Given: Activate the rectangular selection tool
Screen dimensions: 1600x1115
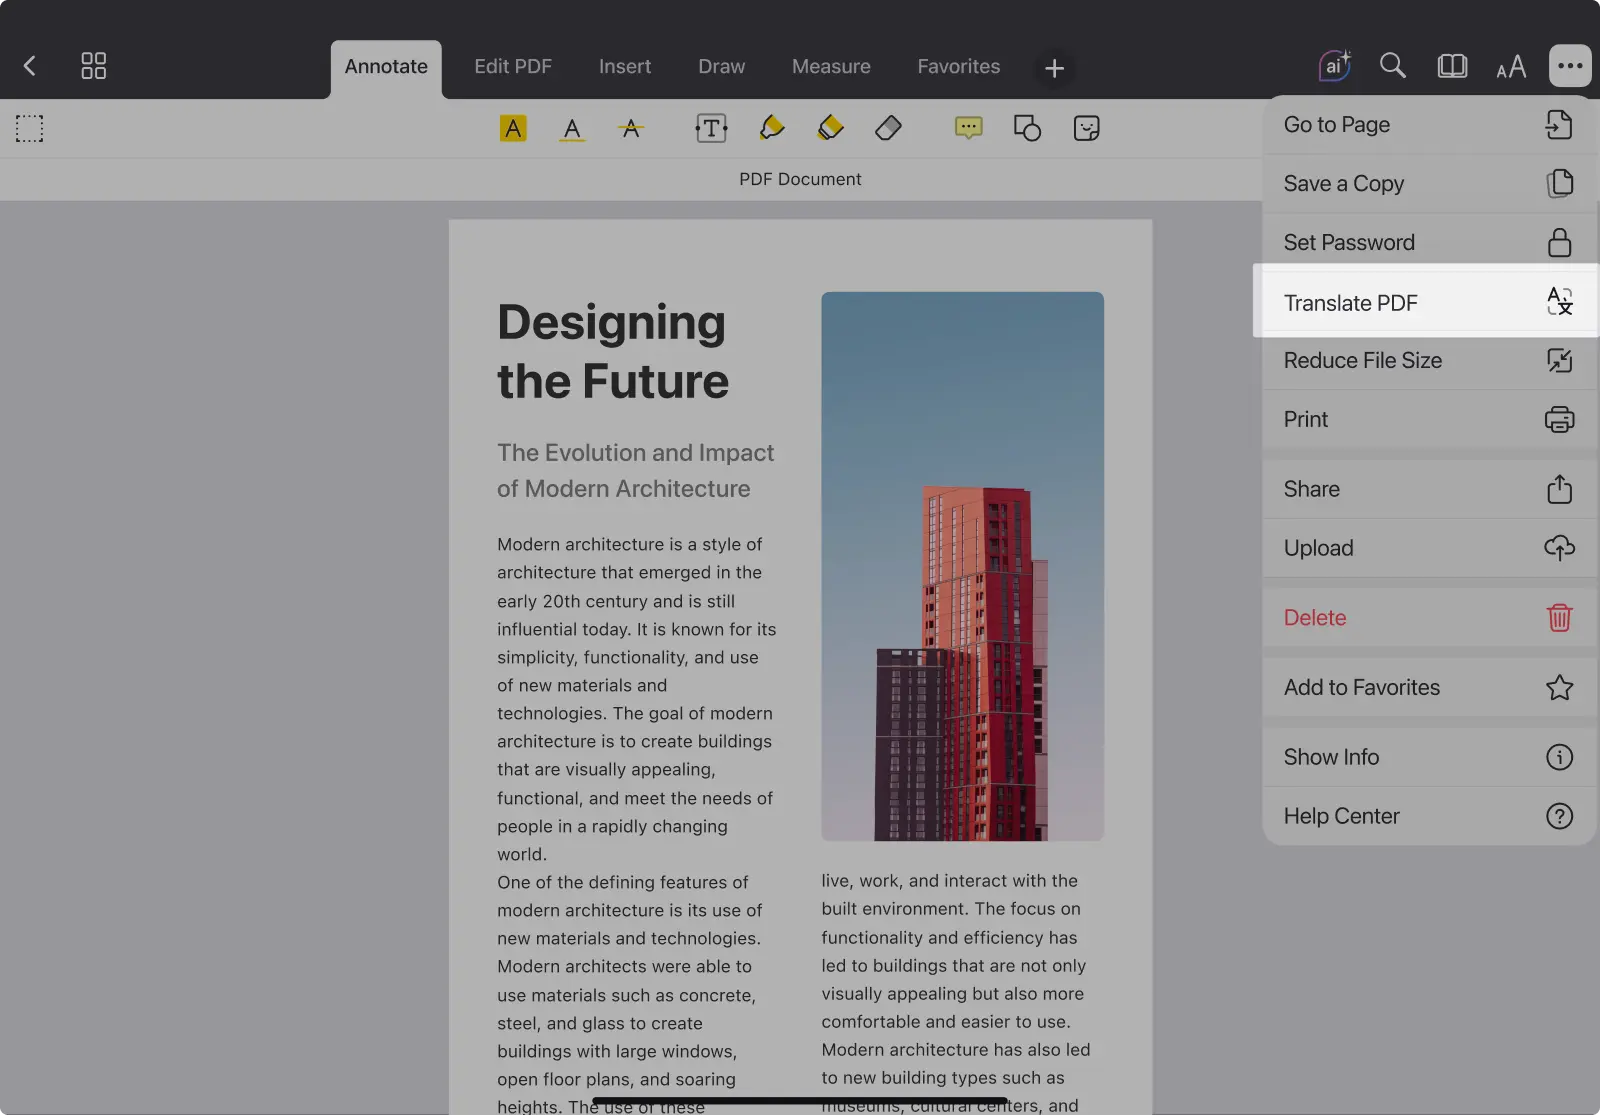Looking at the screenshot, I should [29, 128].
